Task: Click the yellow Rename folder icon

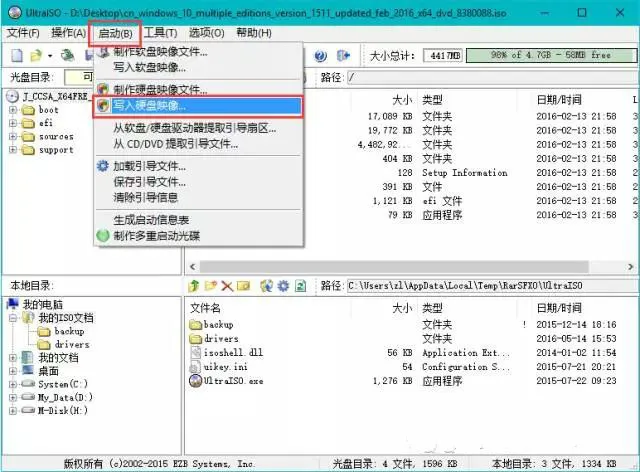Action: 243,286
